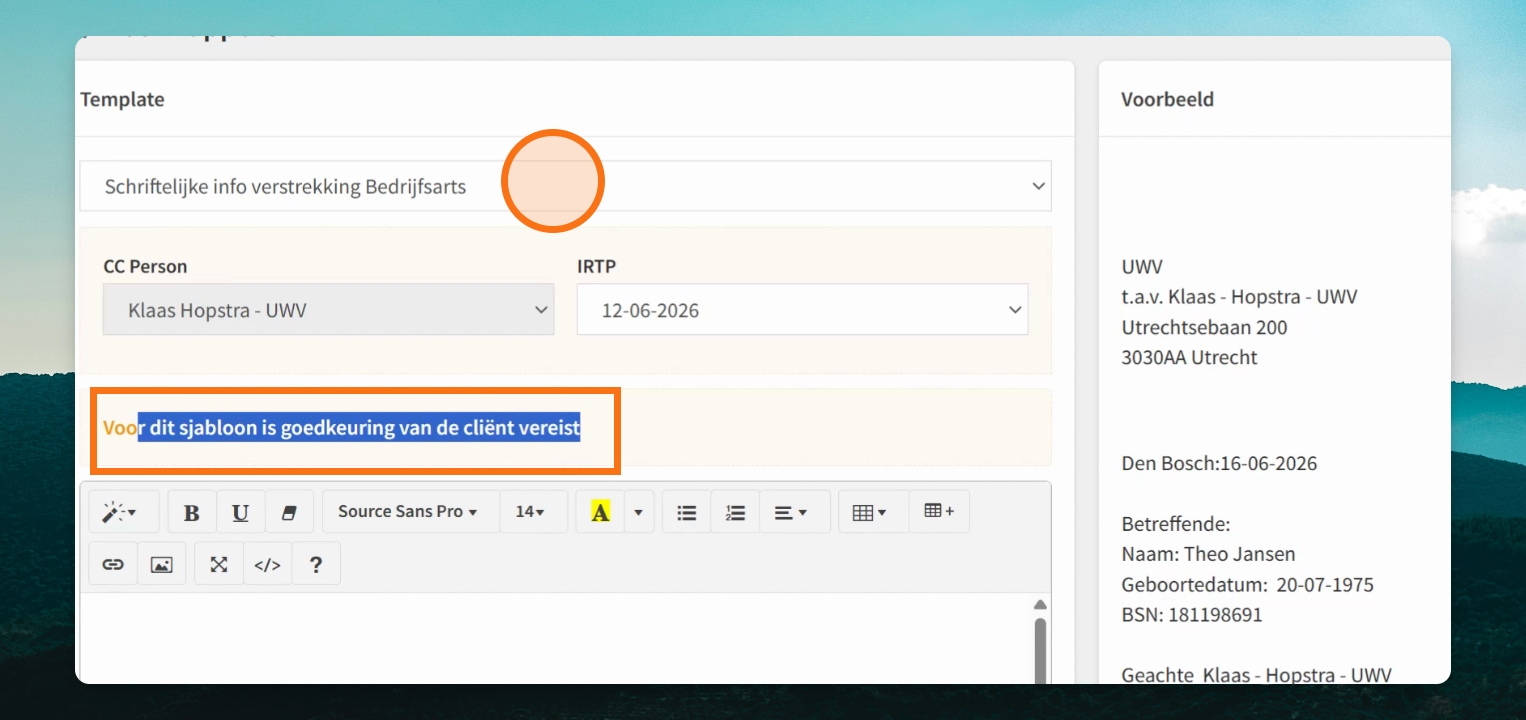Open the color picker arrow dropdown

(638, 512)
